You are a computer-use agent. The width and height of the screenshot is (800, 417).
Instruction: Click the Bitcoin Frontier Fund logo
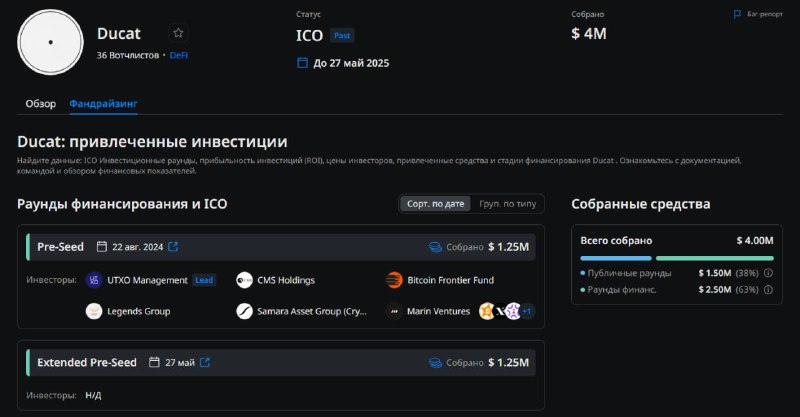pos(394,280)
